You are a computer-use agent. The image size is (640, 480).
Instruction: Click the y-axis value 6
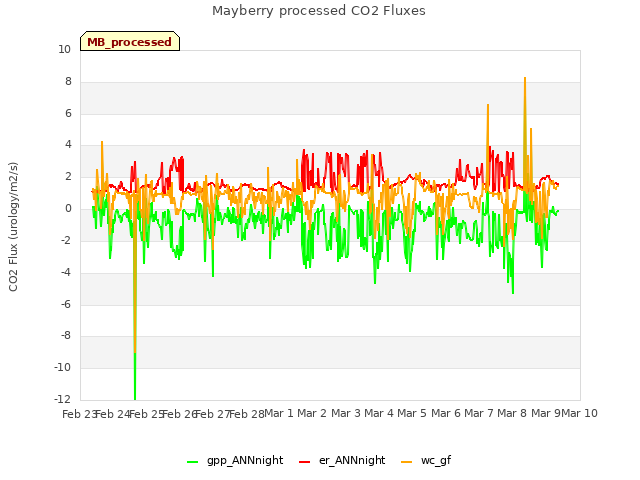pyautogui.click(x=68, y=113)
